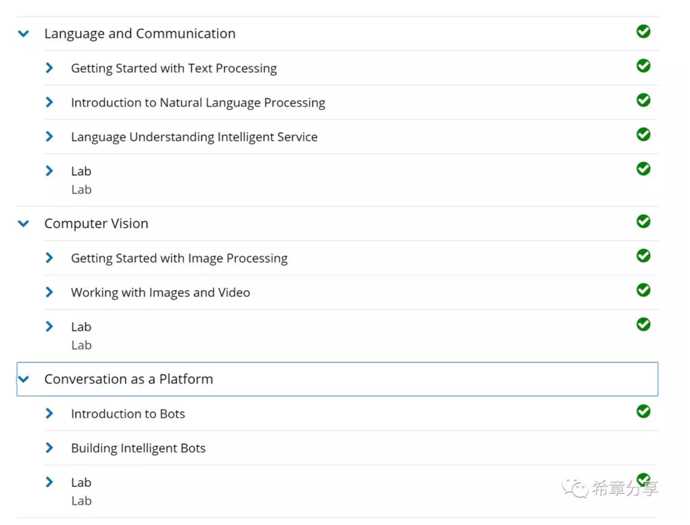Select the Building Intelligent Bots item

click(x=138, y=448)
